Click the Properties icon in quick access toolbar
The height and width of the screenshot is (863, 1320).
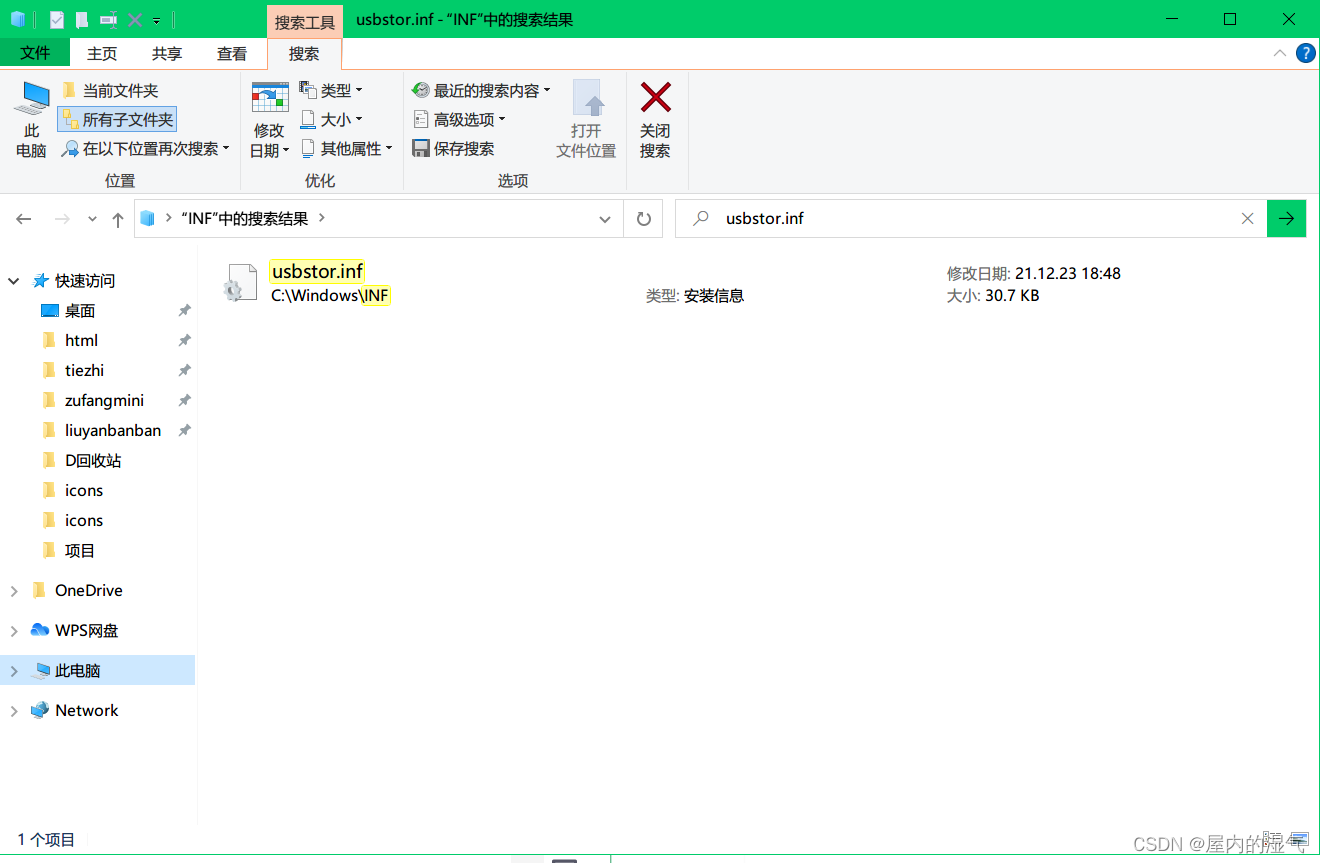click(x=57, y=19)
